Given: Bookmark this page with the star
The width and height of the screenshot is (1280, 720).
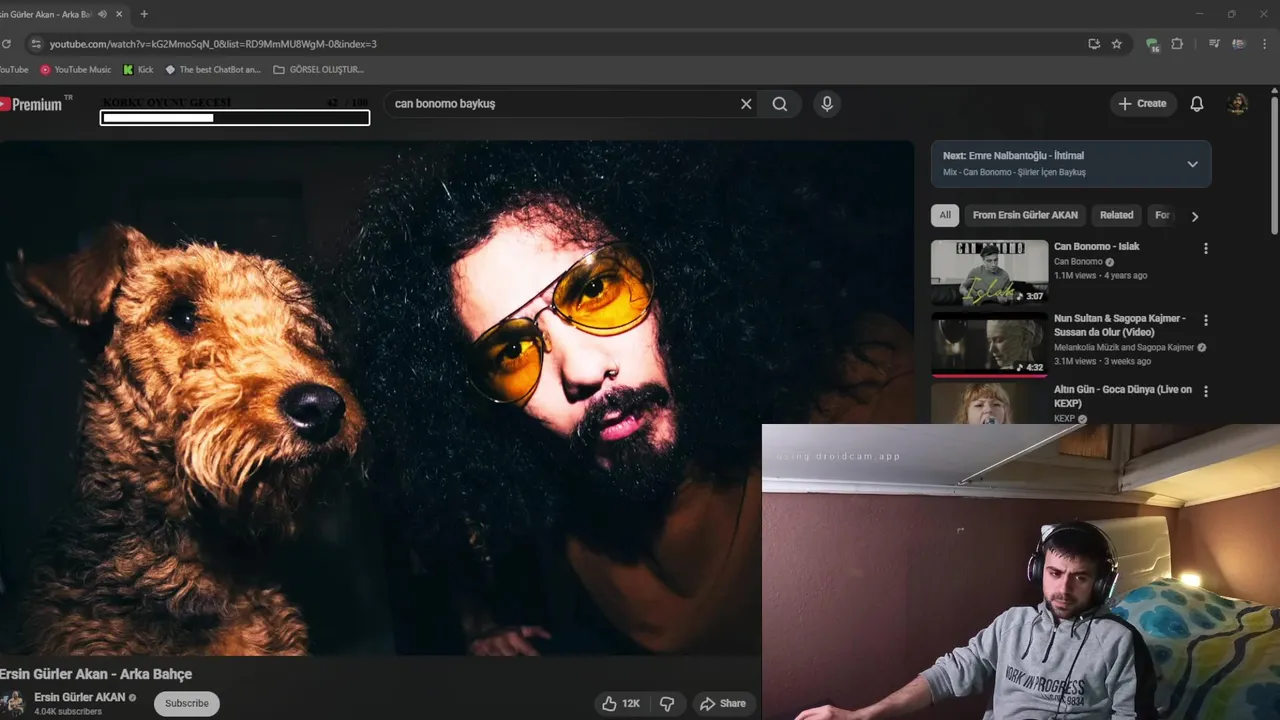Looking at the screenshot, I should pos(1117,44).
